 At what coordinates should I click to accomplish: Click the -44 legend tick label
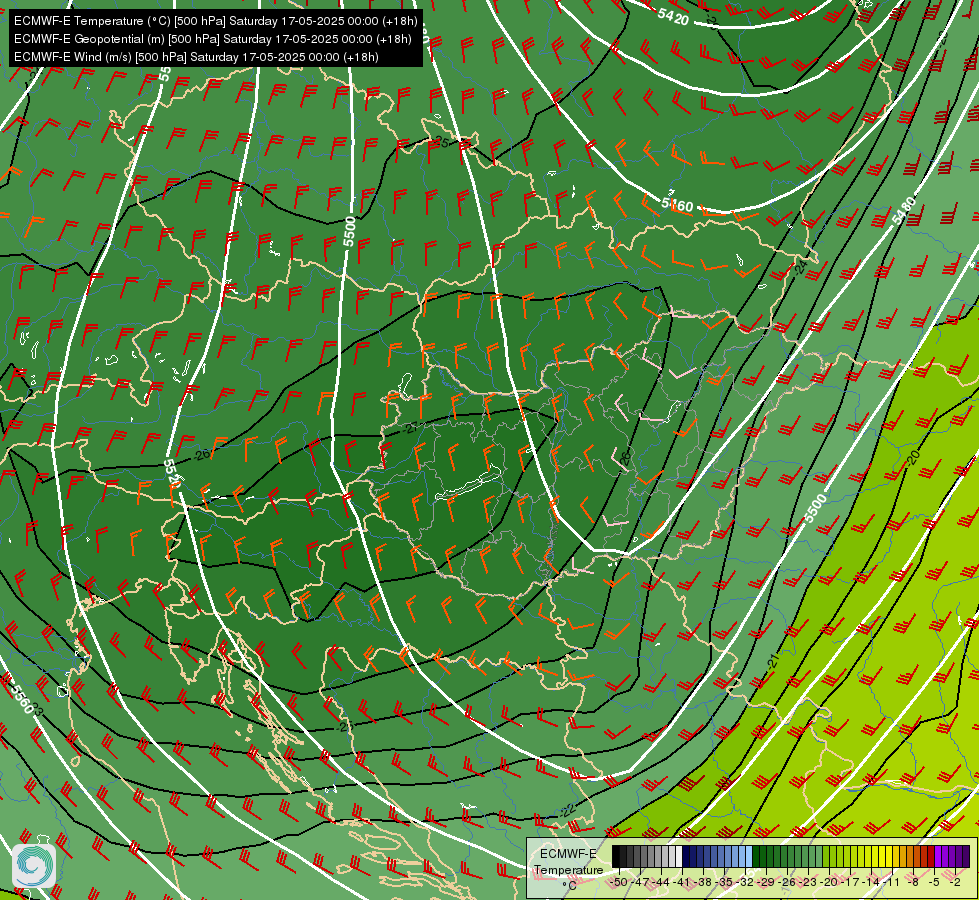661,882
